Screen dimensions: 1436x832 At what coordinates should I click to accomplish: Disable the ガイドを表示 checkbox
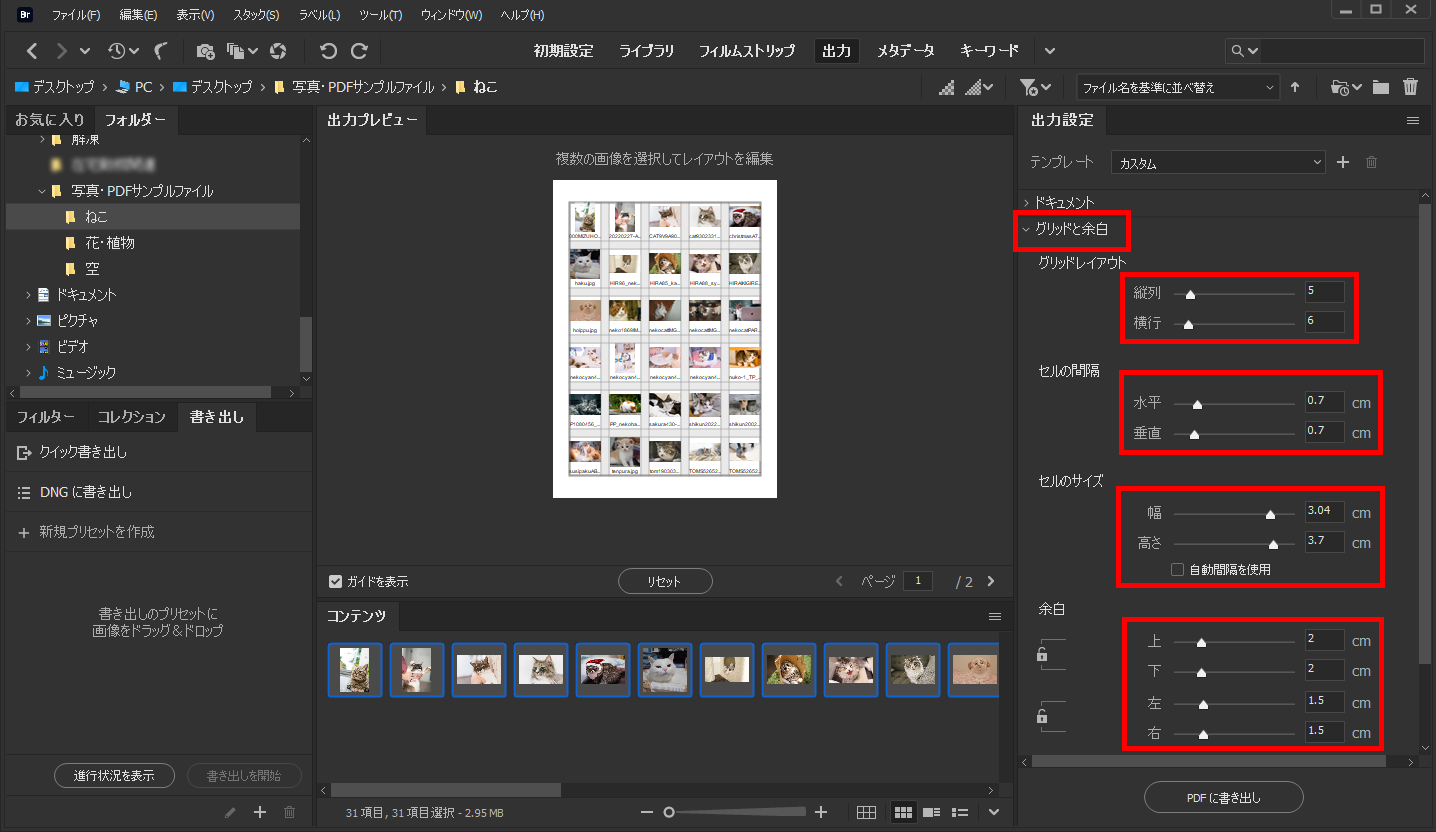click(333, 581)
